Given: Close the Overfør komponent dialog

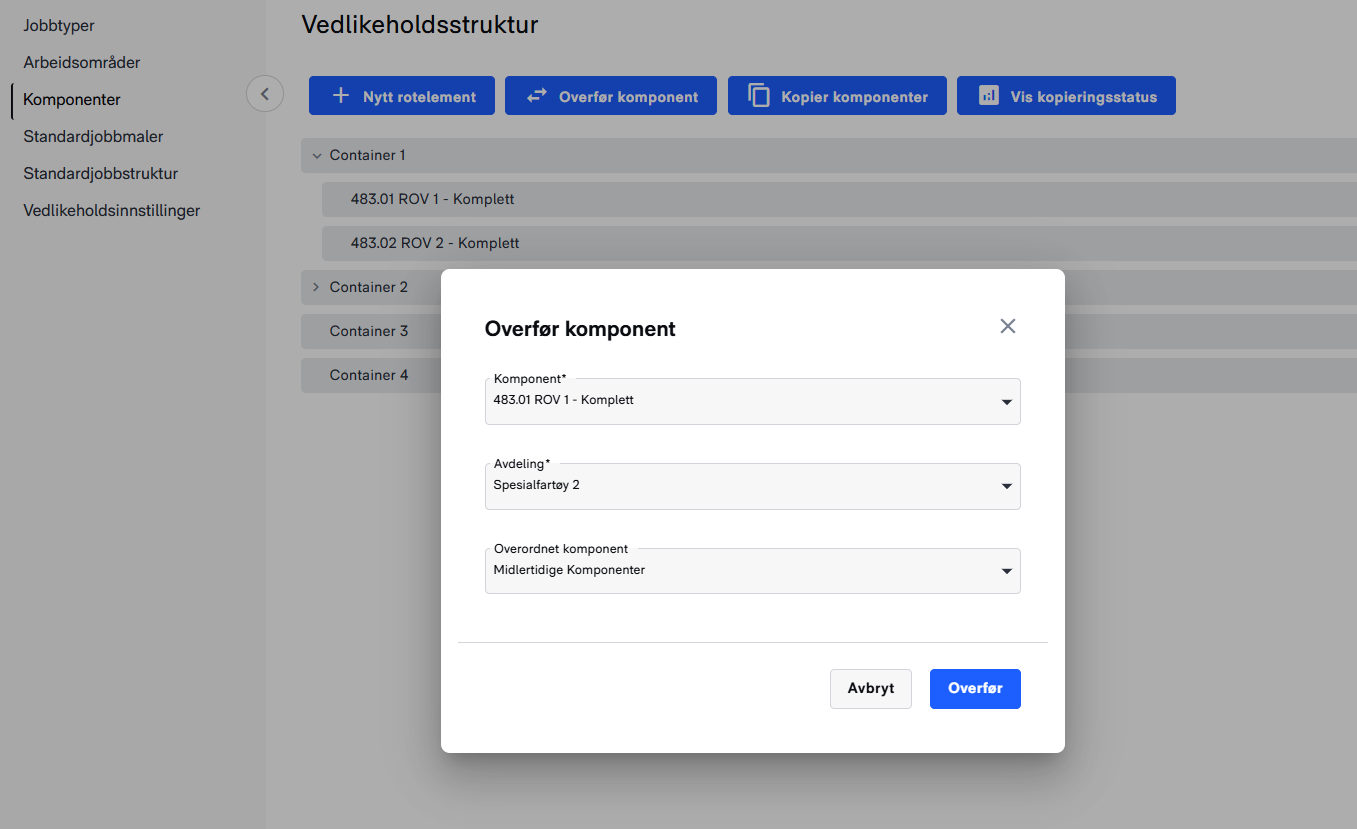Looking at the screenshot, I should (1007, 326).
